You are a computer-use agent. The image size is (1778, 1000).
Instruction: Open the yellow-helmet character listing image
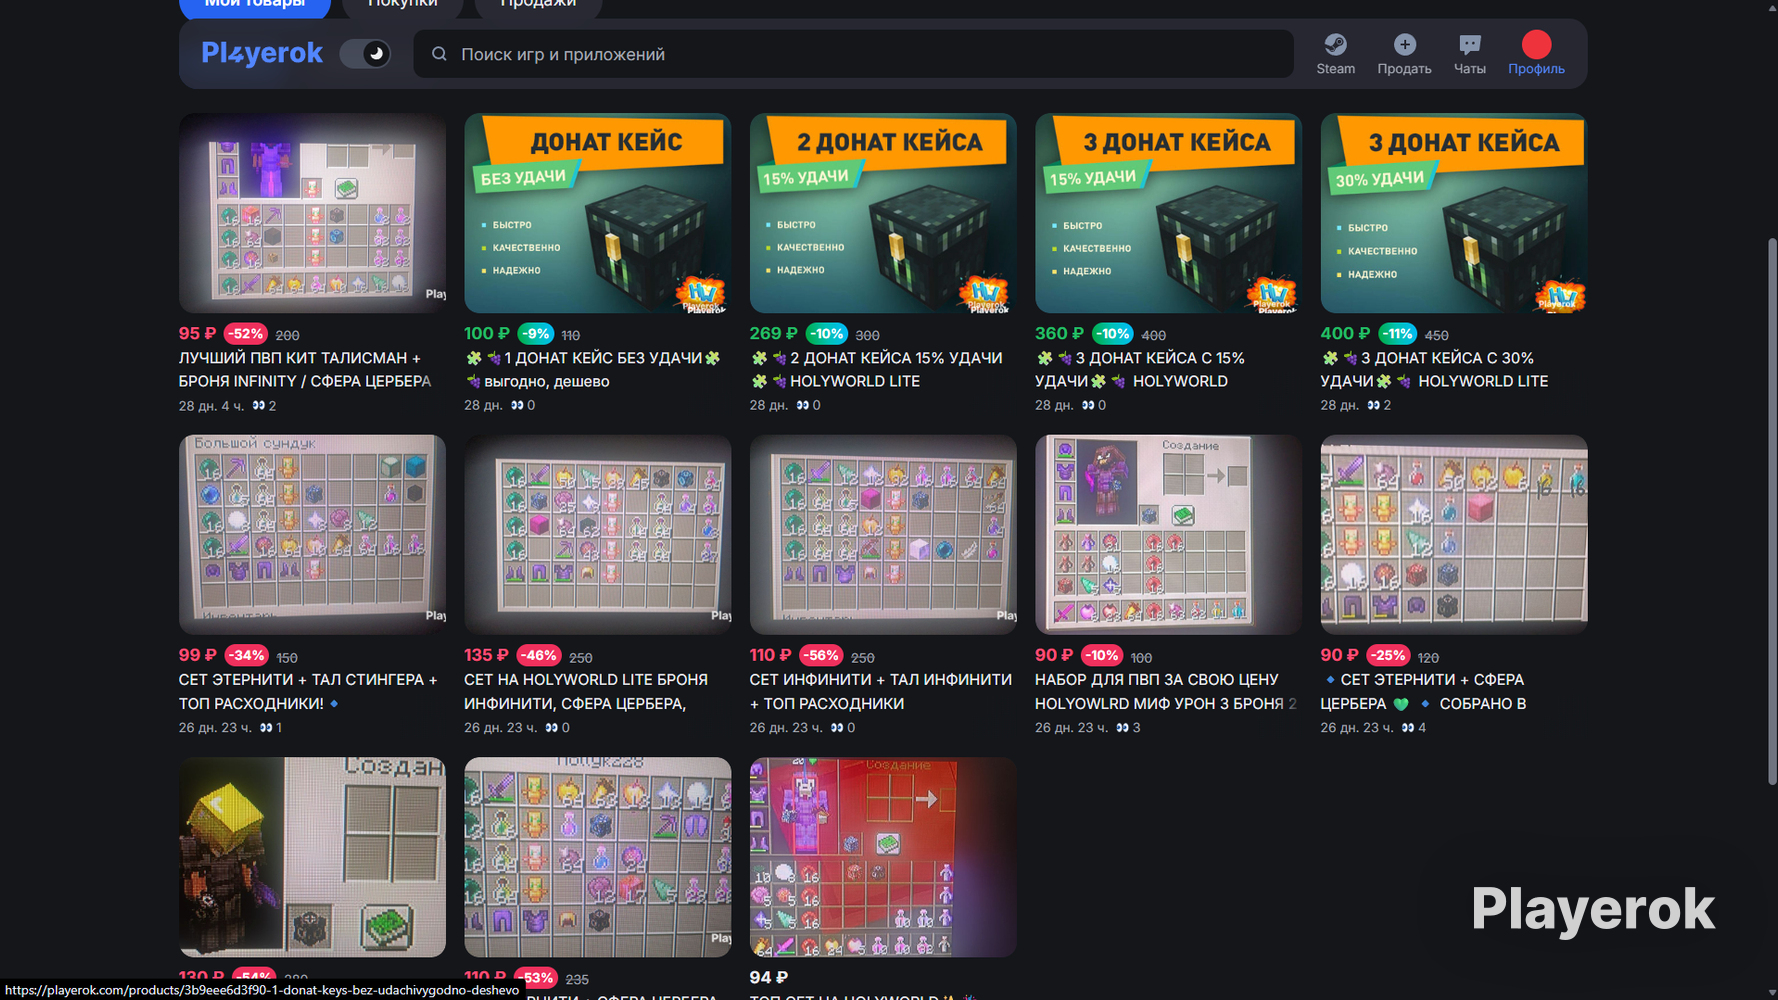click(312, 857)
